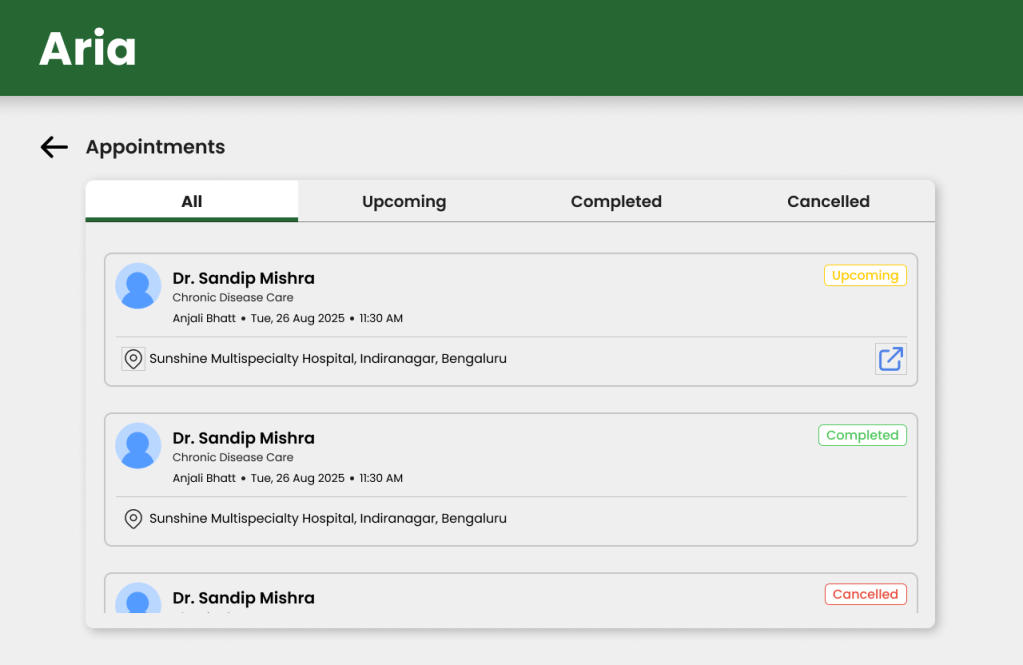Open external link icon on upcoming appointment
This screenshot has height=665, width=1023.
[890, 359]
